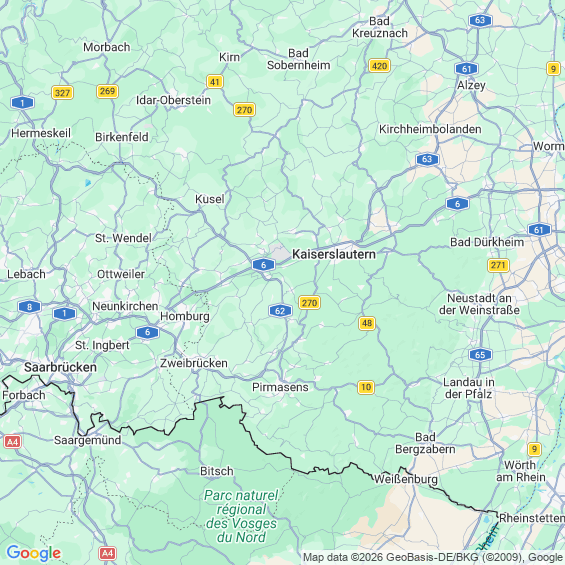565x565 pixels.
Task: Click the Pirmasens town label
Action: 280,387
